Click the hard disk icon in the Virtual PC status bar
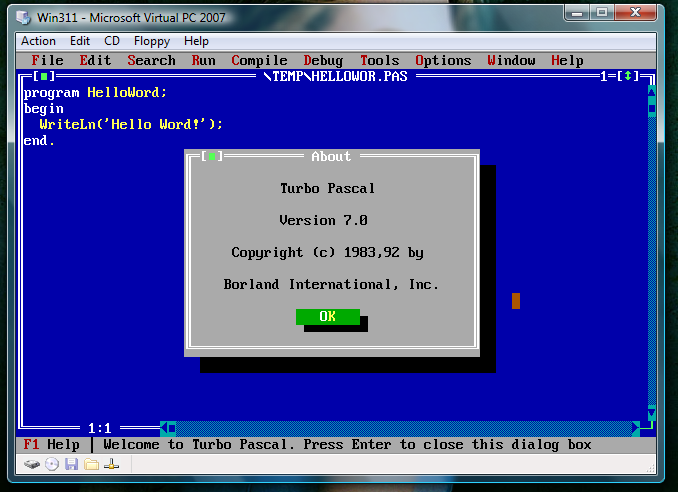Screen dimensions: 678x492 pyautogui.click(x=32, y=465)
